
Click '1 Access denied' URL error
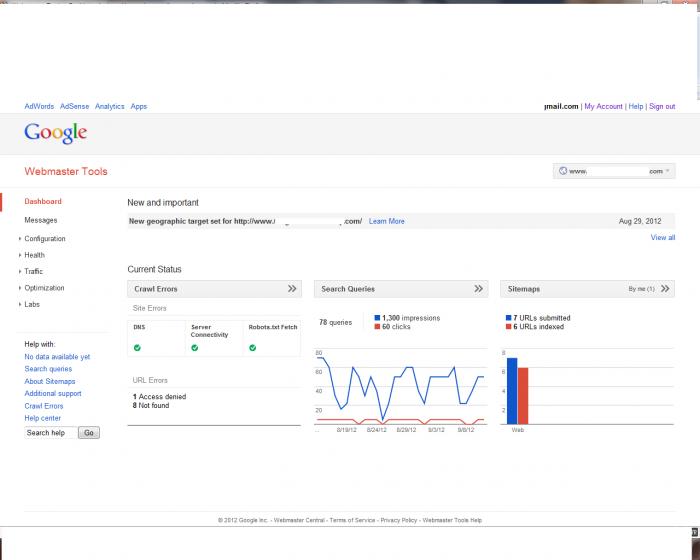click(159, 397)
